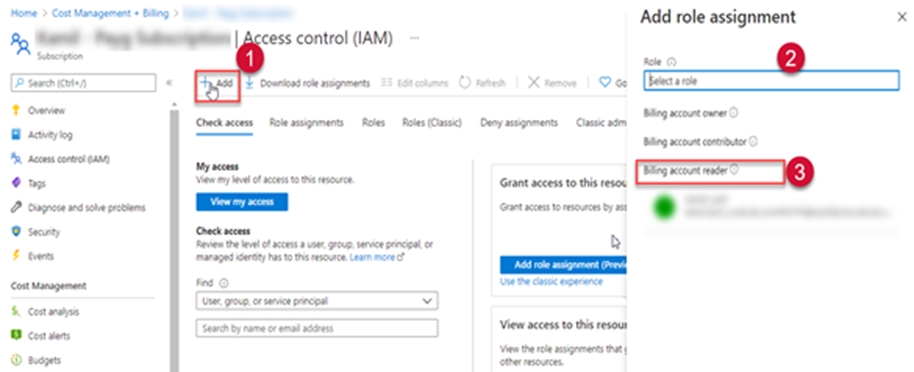Switch to Deny assignments tab

[519, 122]
